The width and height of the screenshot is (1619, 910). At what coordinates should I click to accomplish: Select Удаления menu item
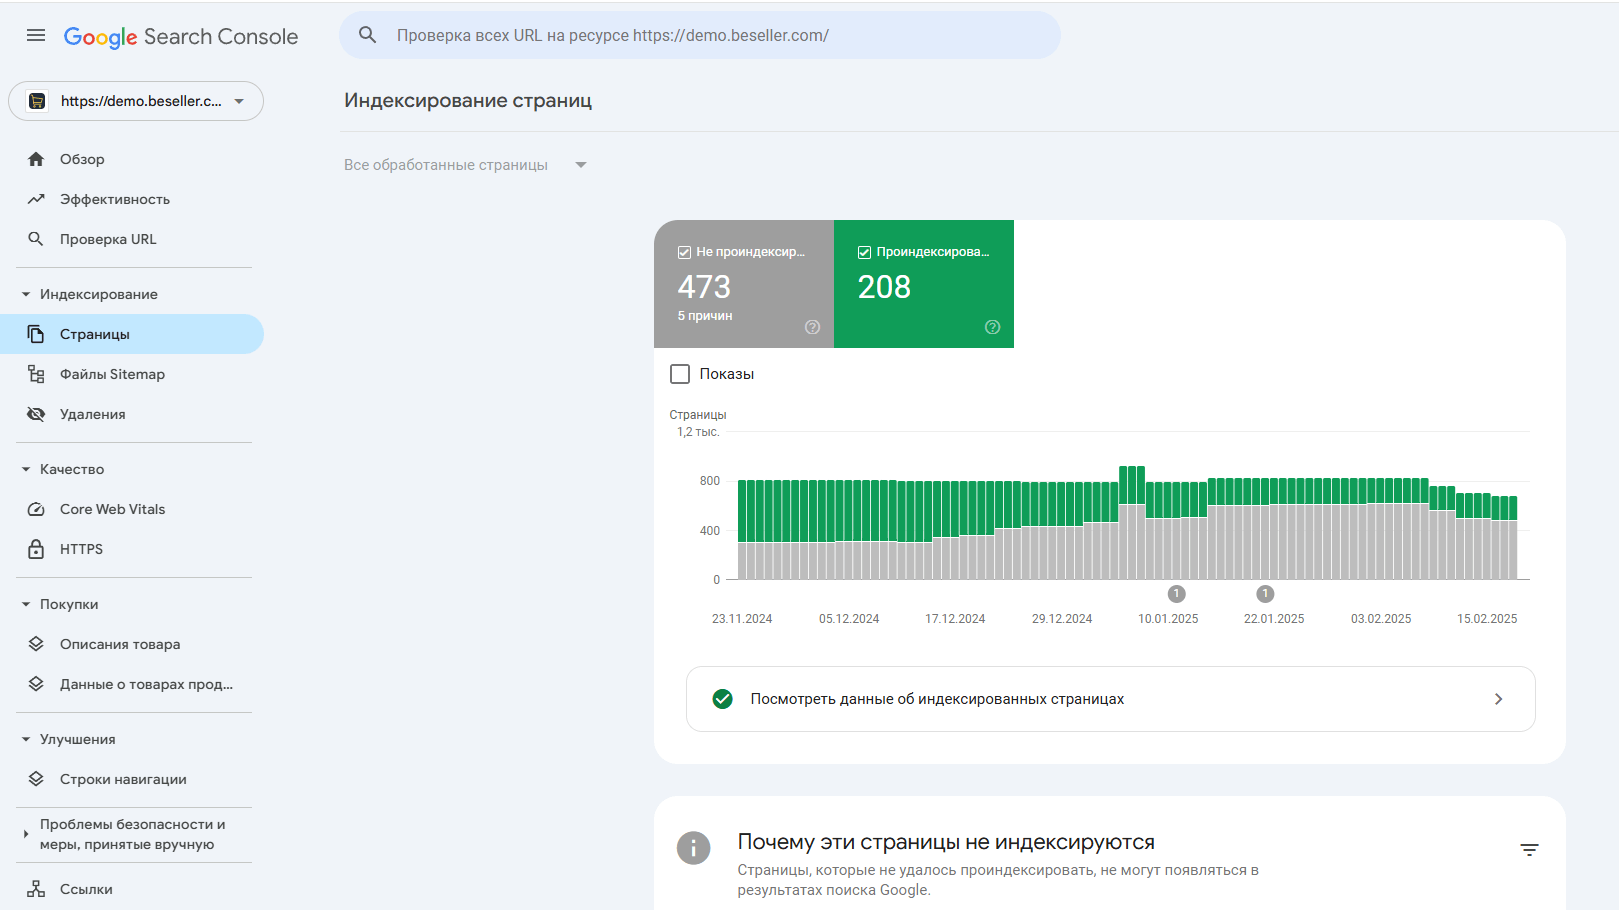click(x=93, y=414)
